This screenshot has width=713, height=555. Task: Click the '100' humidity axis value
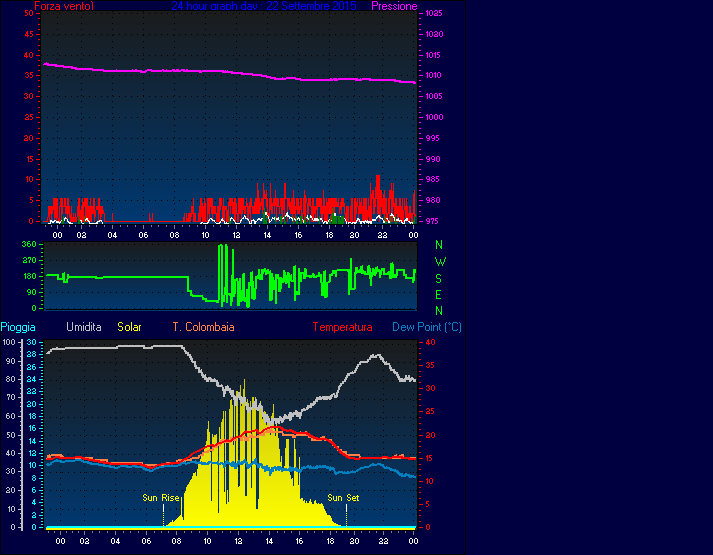pos(9,342)
